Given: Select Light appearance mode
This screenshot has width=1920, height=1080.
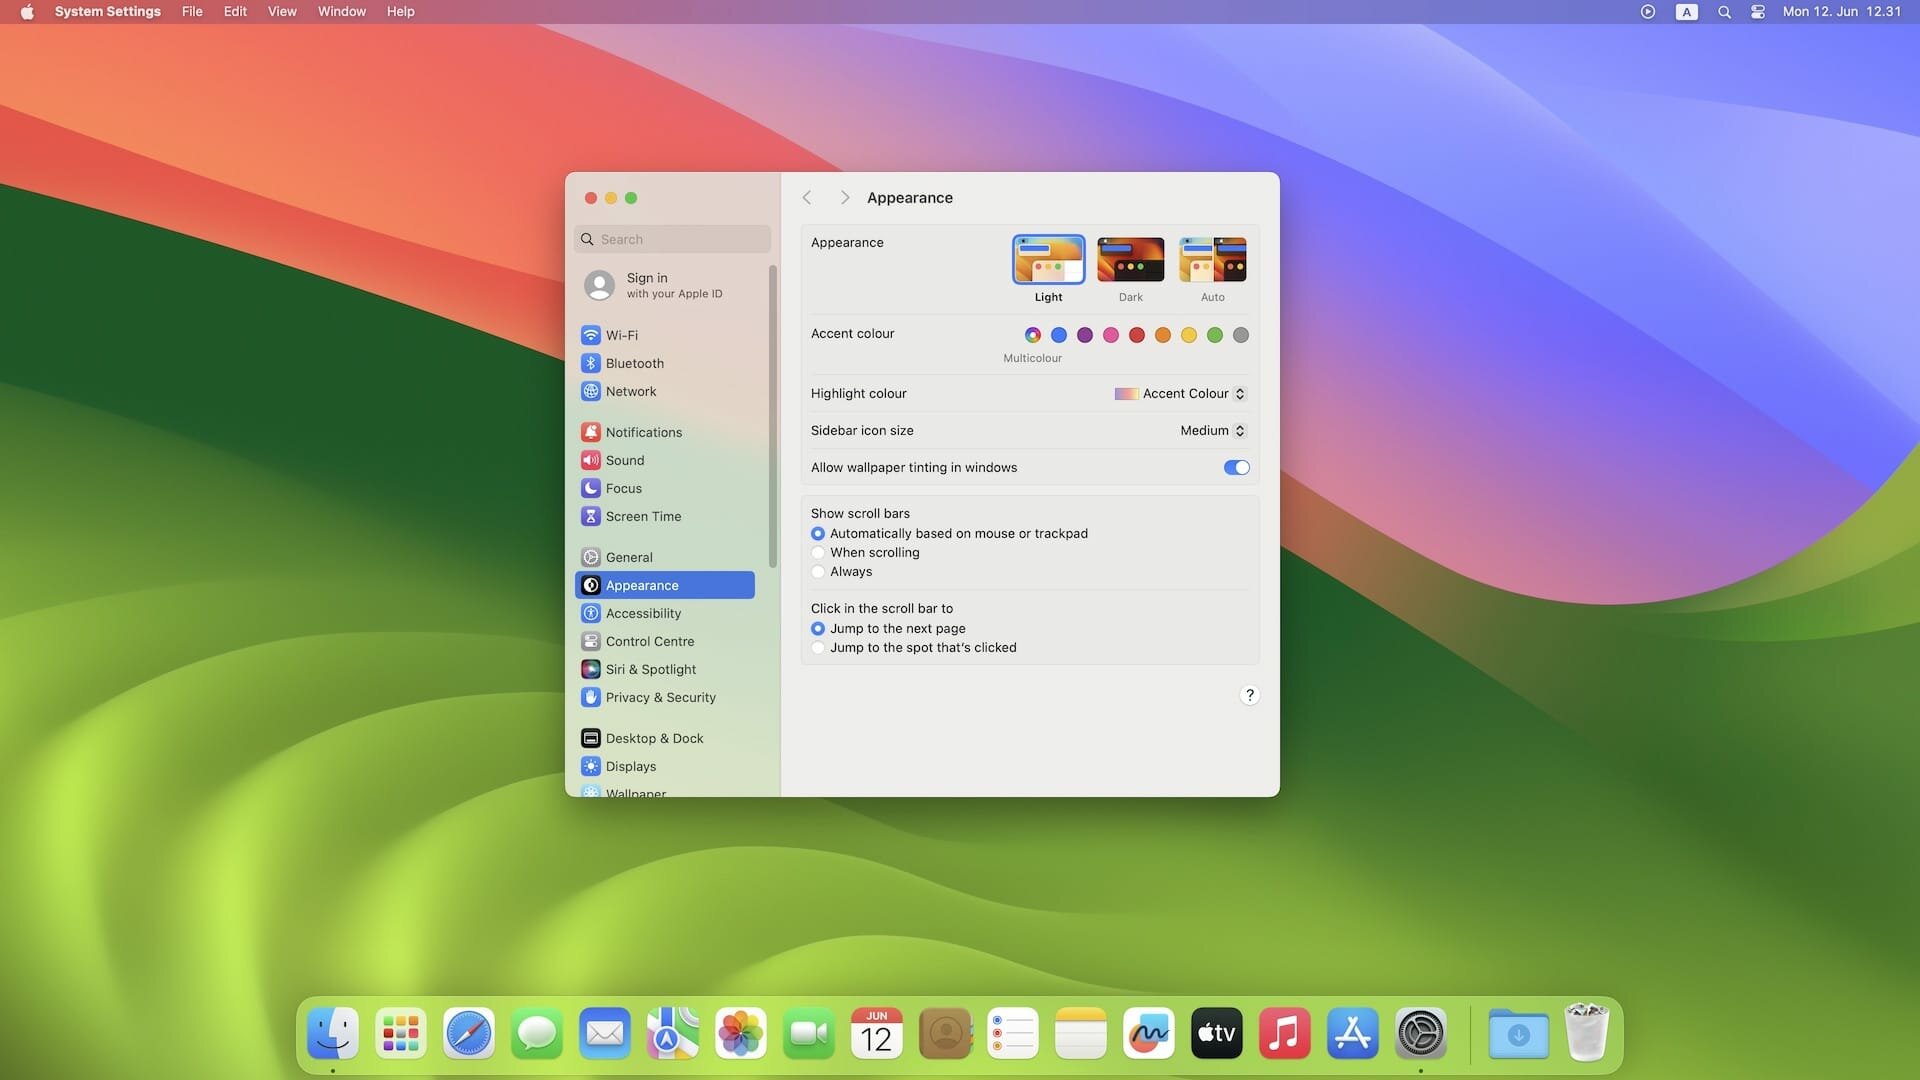Looking at the screenshot, I should click(1048, 258).
